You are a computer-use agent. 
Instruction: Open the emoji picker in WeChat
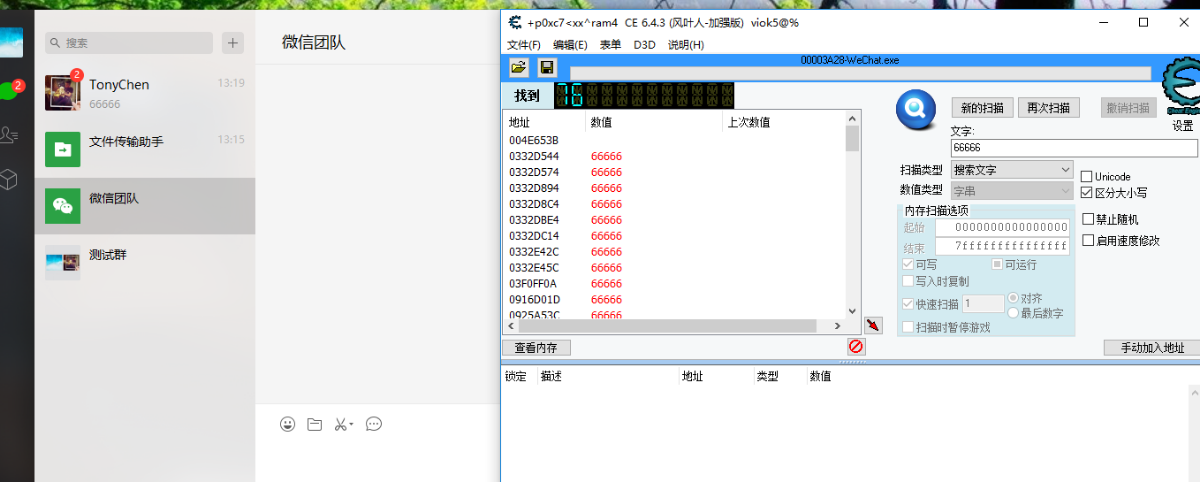(288, 424)
